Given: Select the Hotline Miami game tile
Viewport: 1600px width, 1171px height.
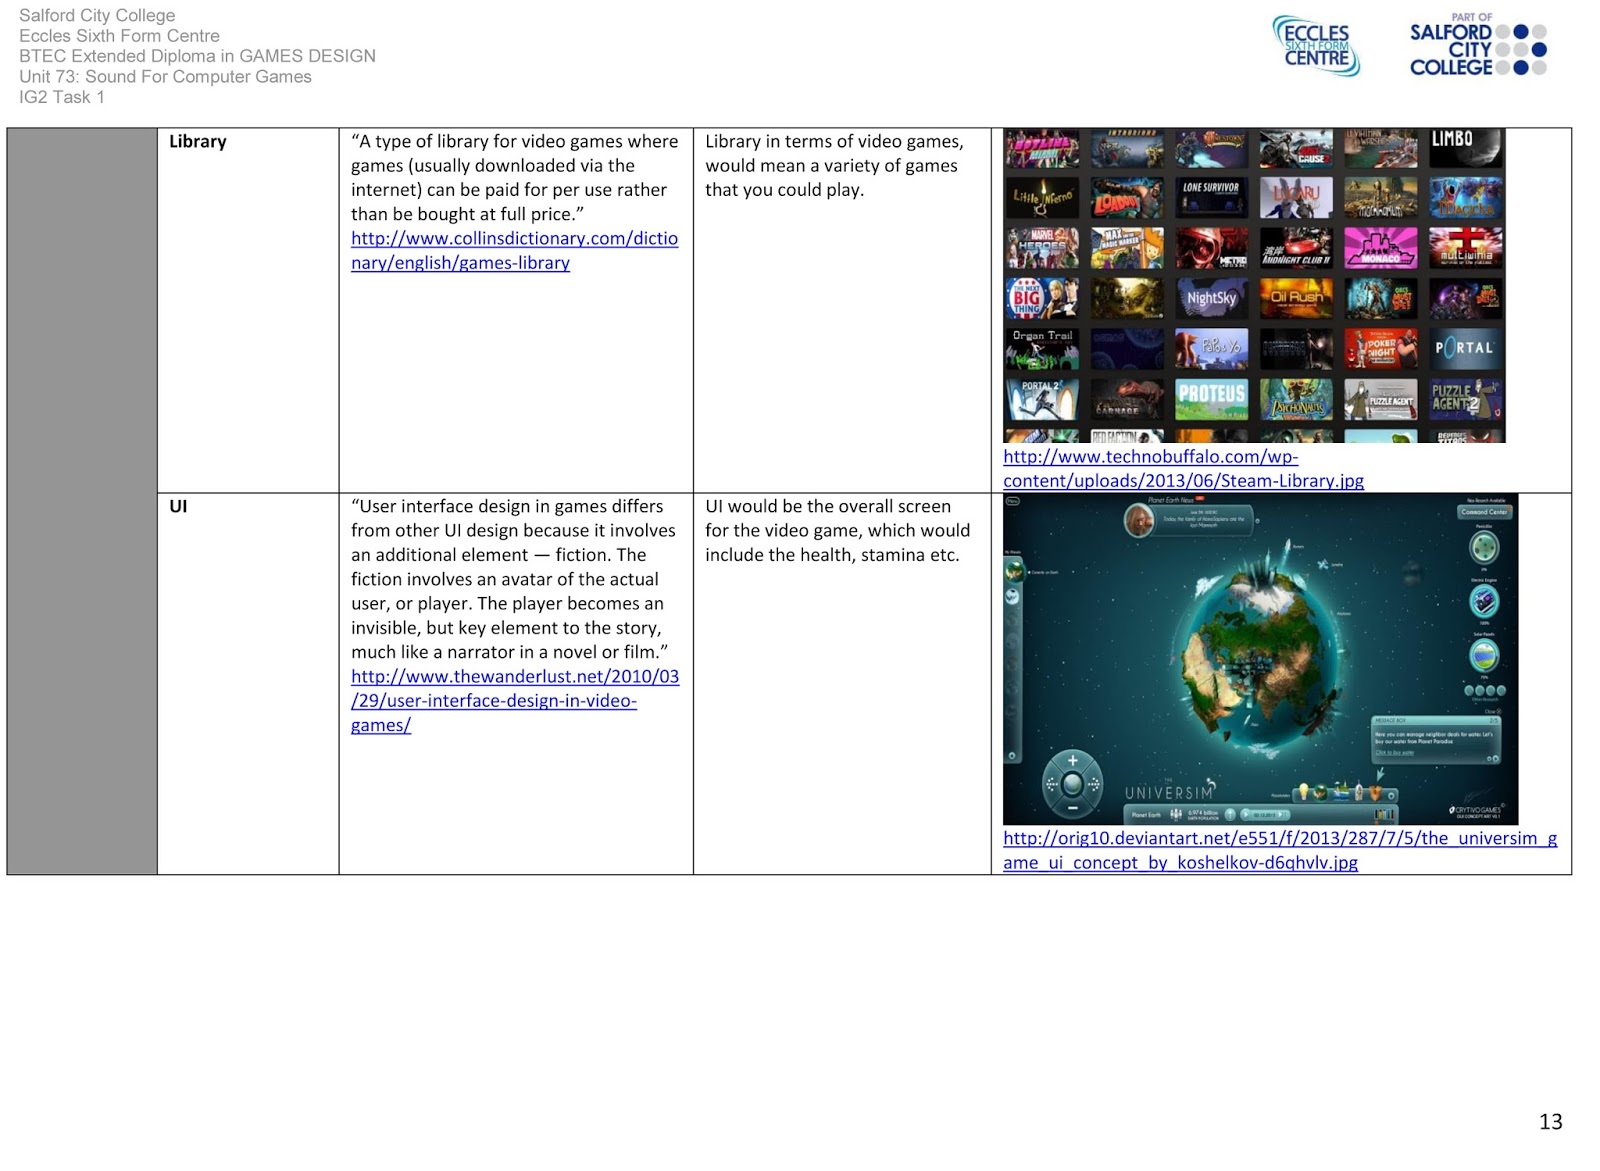Looking at the screenshot, I should (1042, 148).
